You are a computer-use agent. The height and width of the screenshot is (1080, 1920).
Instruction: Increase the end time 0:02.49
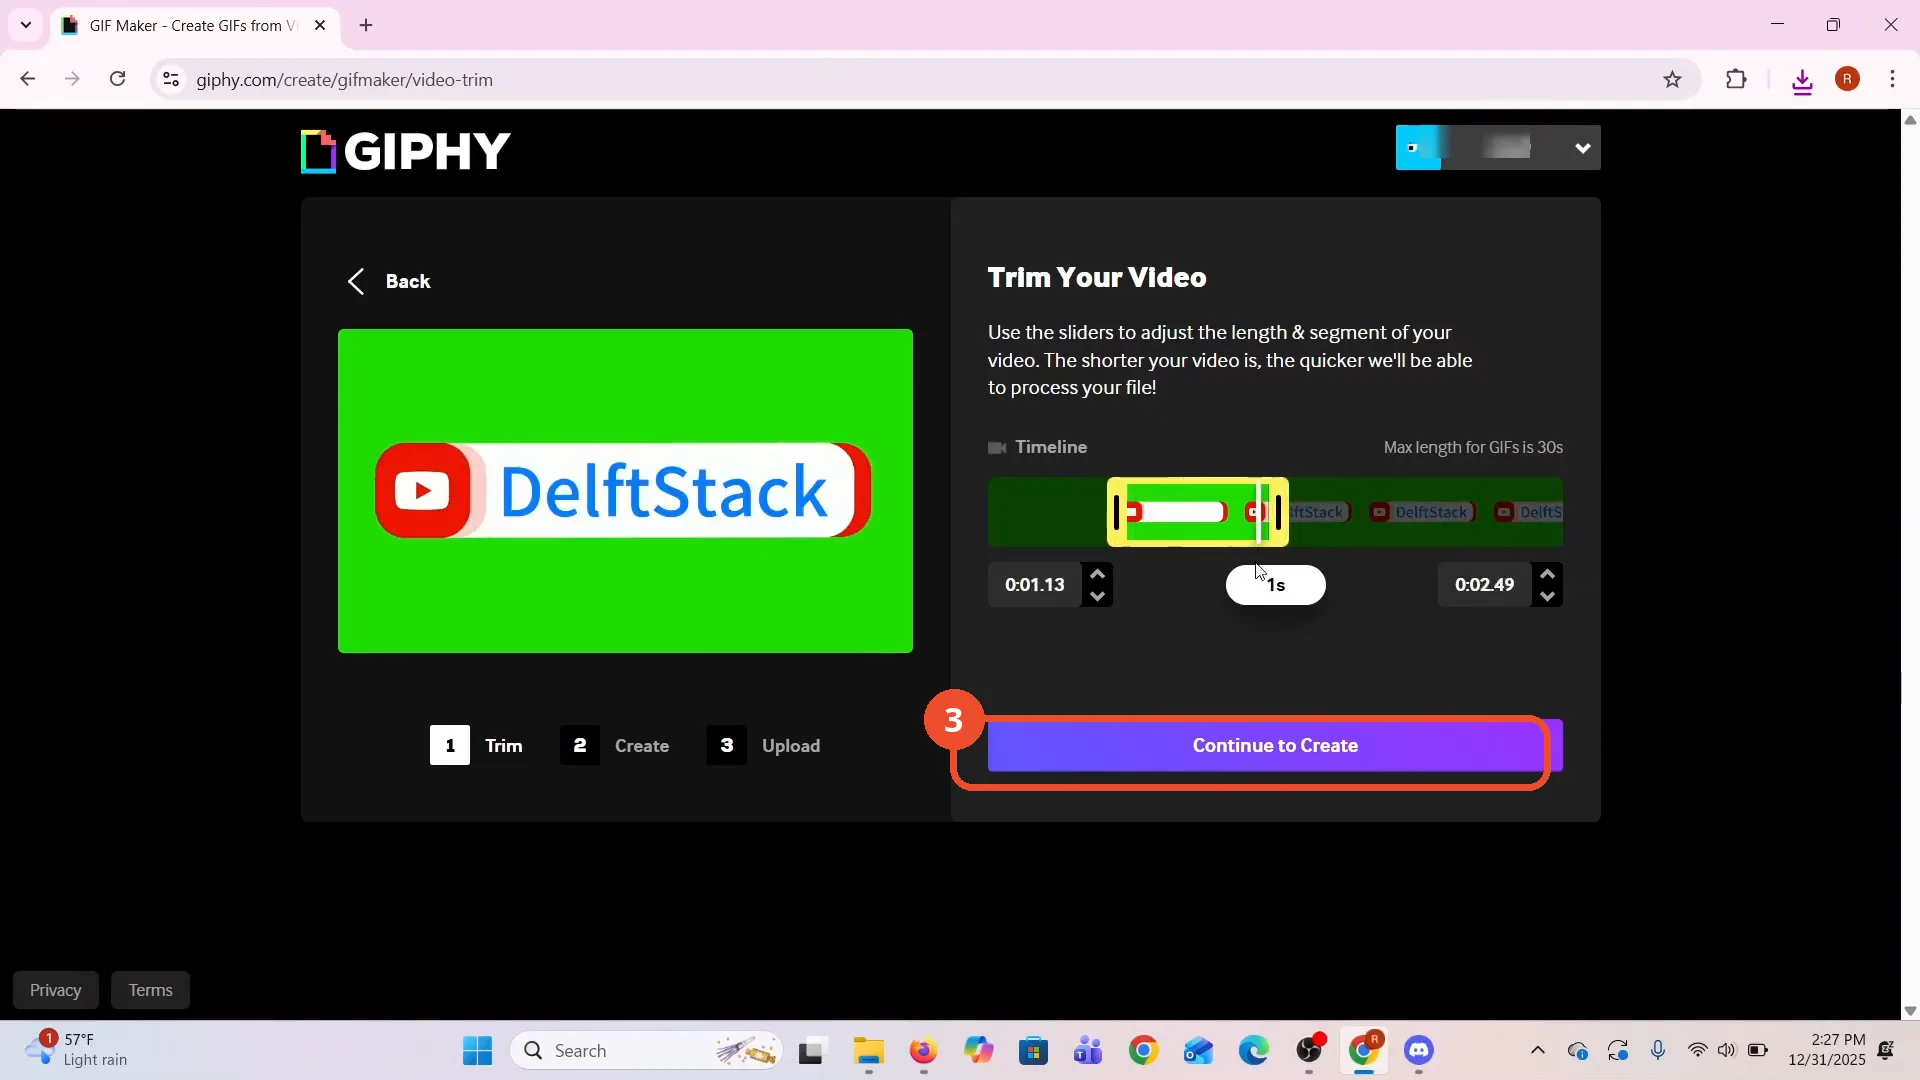click(x=1547, y=574)
